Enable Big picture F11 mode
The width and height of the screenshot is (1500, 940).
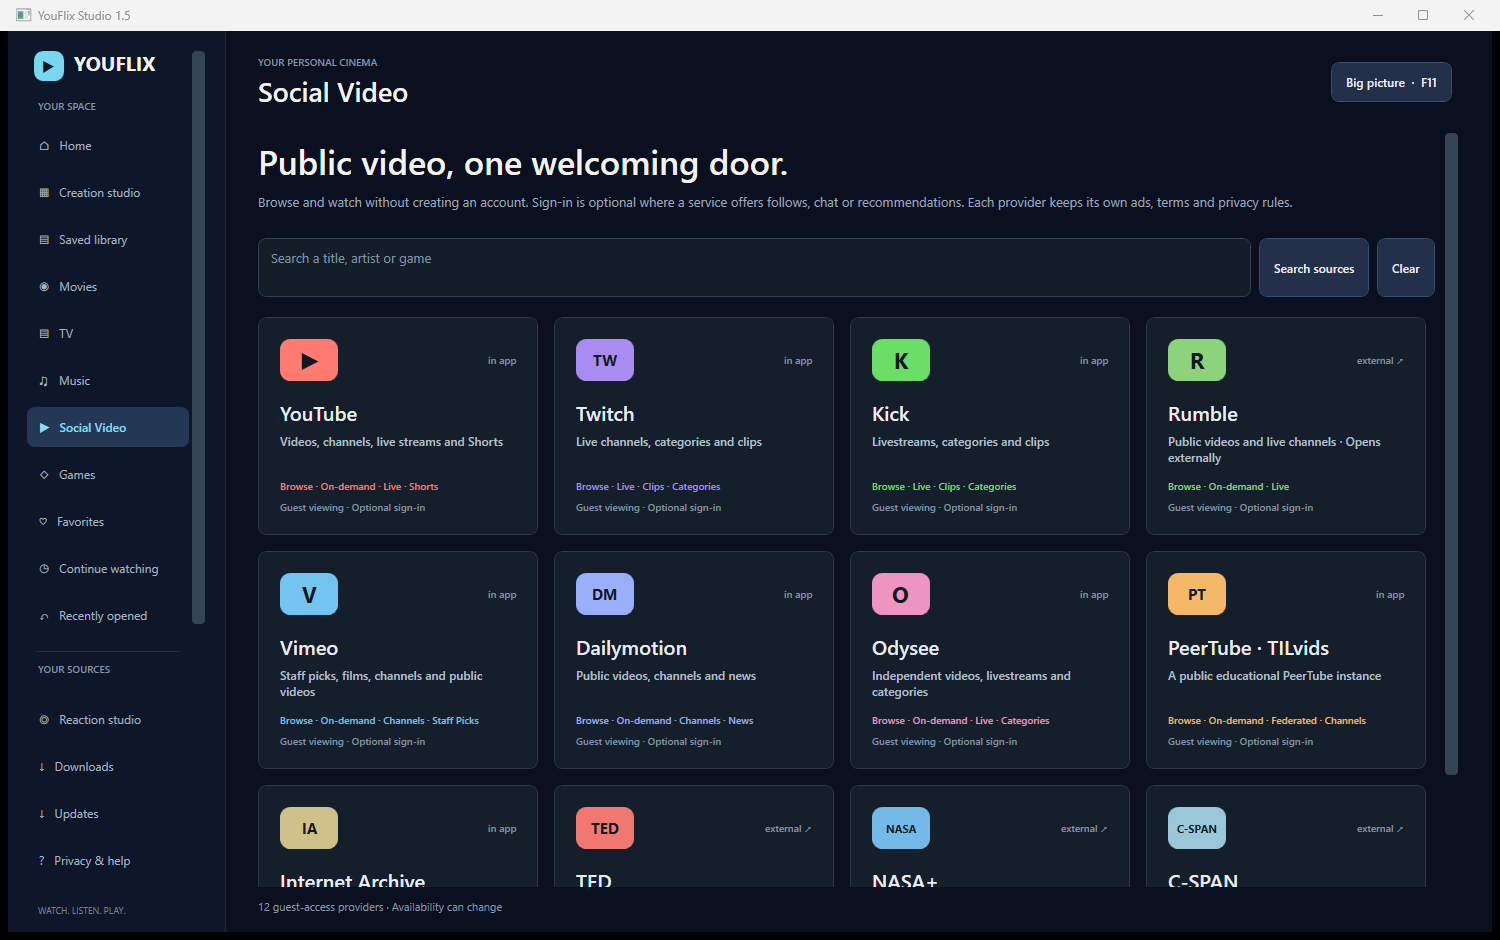(x=1391, y=83)
